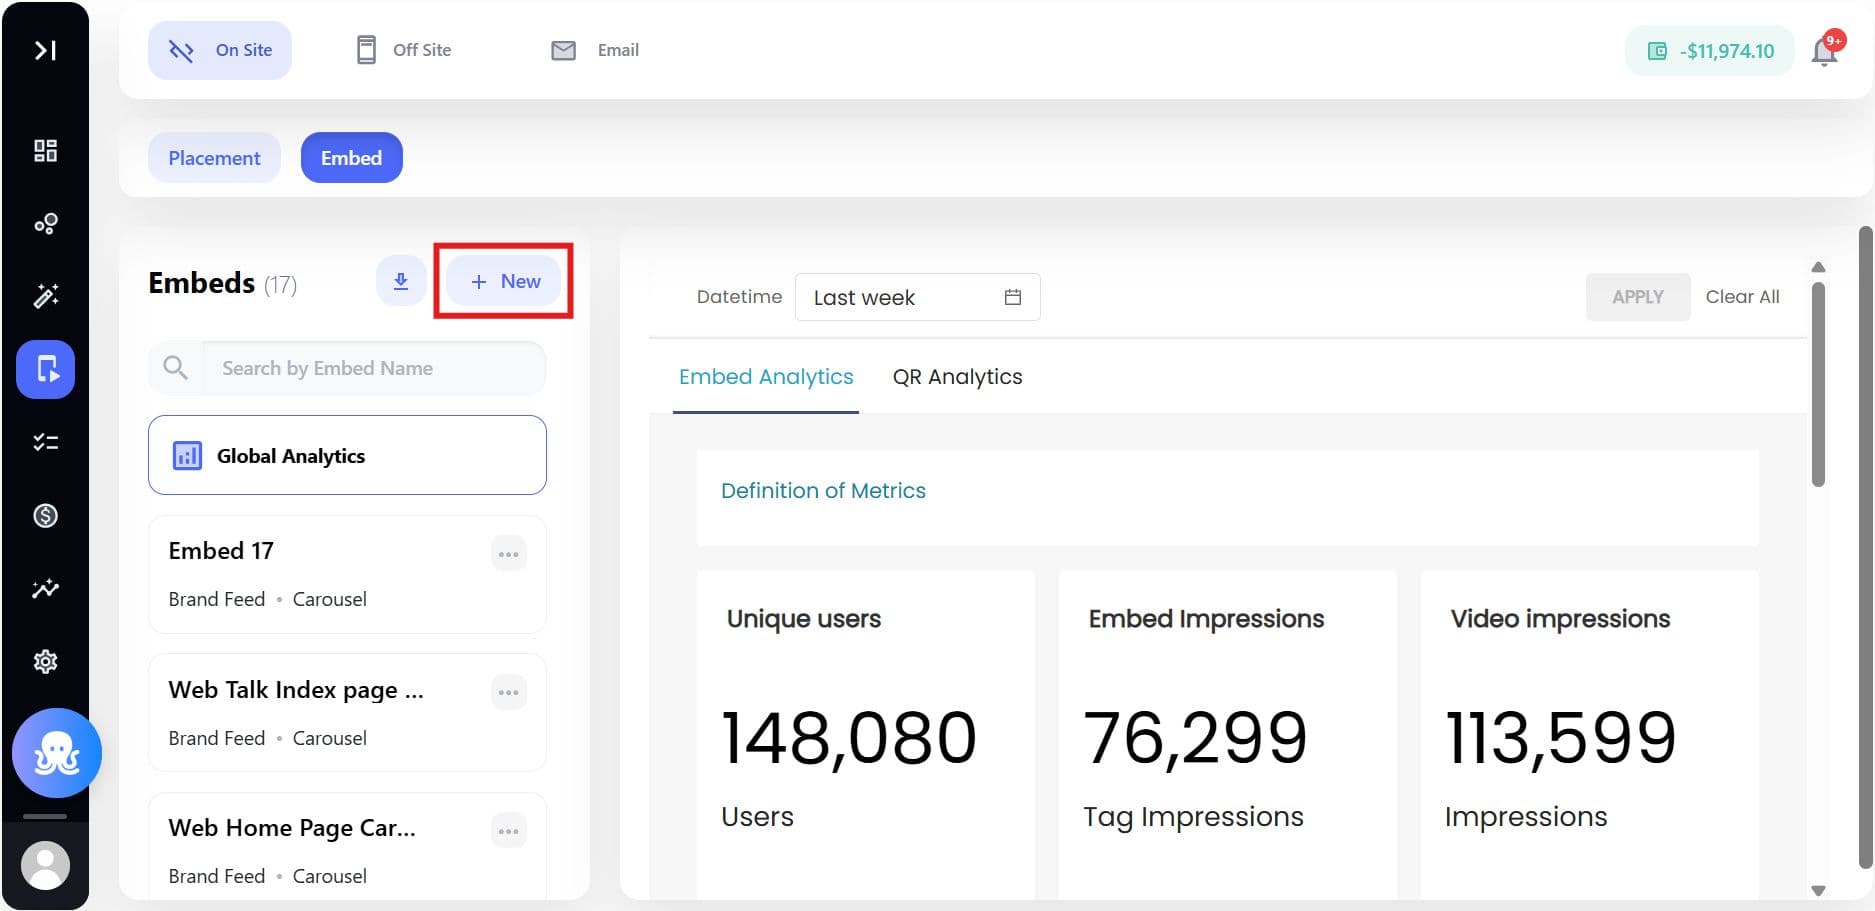This screenshot has width=1875, height=911.
Task: Open the checklist icon in sidebar
Action: pyautogui.click(x=45, y=442)
